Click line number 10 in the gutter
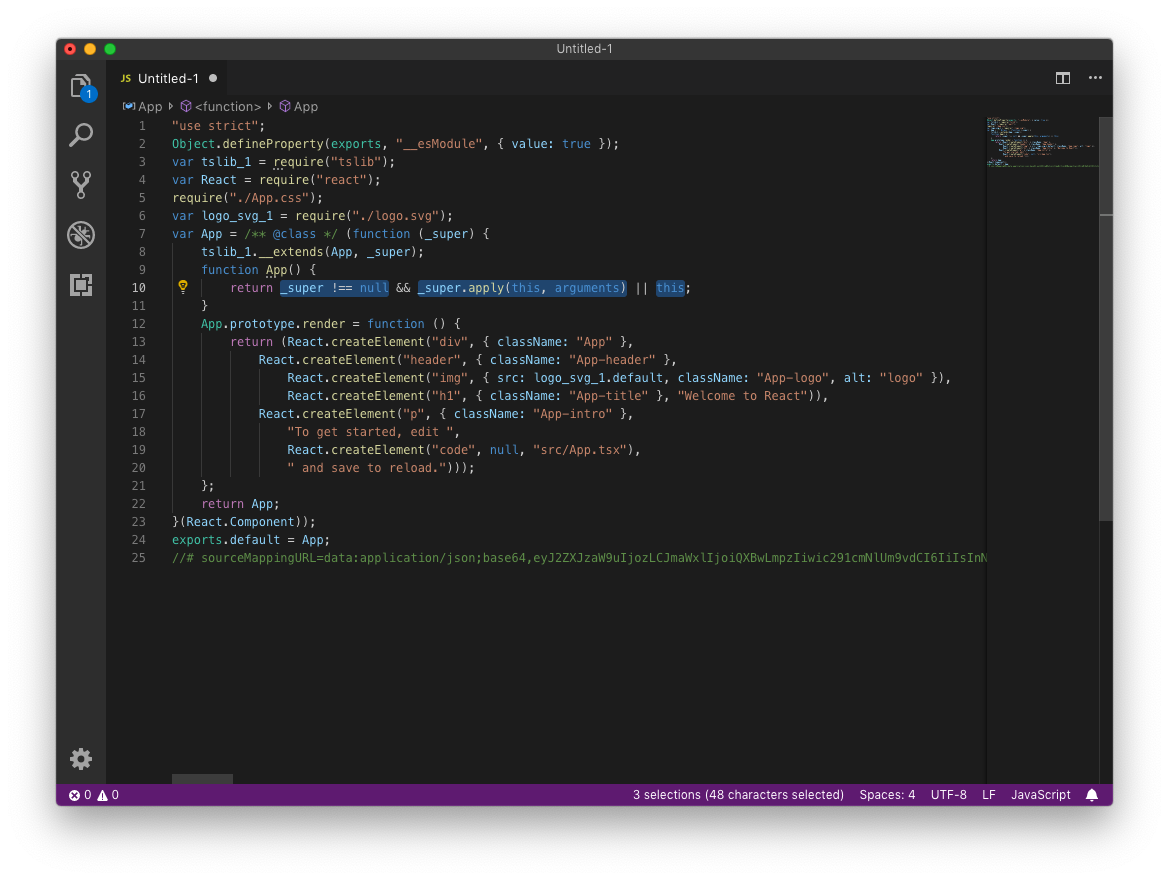This screenshot has height=880, width=1169. [x=139, y=287]
